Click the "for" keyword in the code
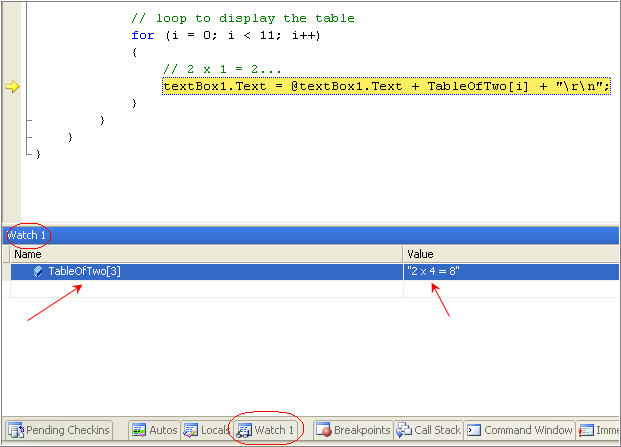621x447 pixels. 143,35
